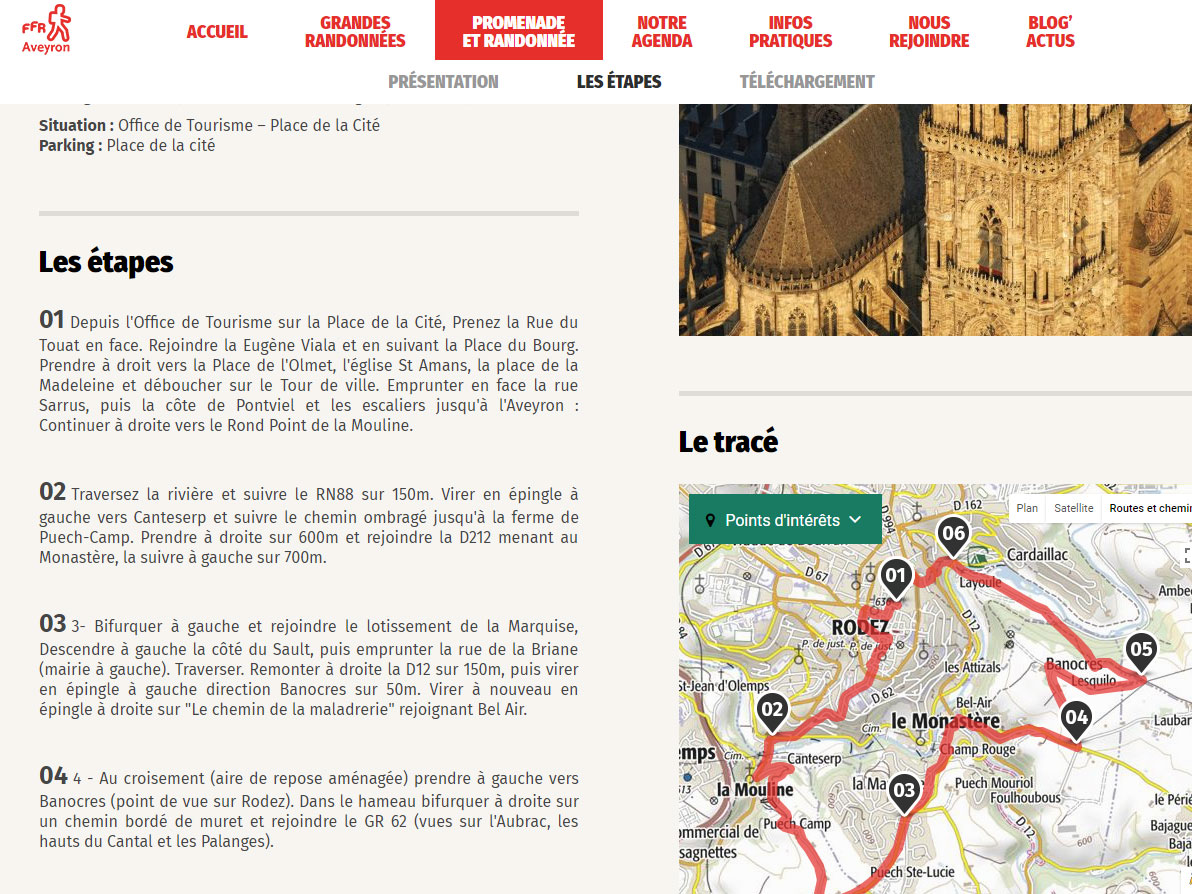Open the Grandes Randonnées menu
Screen dimensions: 1192x894
(x=355, y=32)
